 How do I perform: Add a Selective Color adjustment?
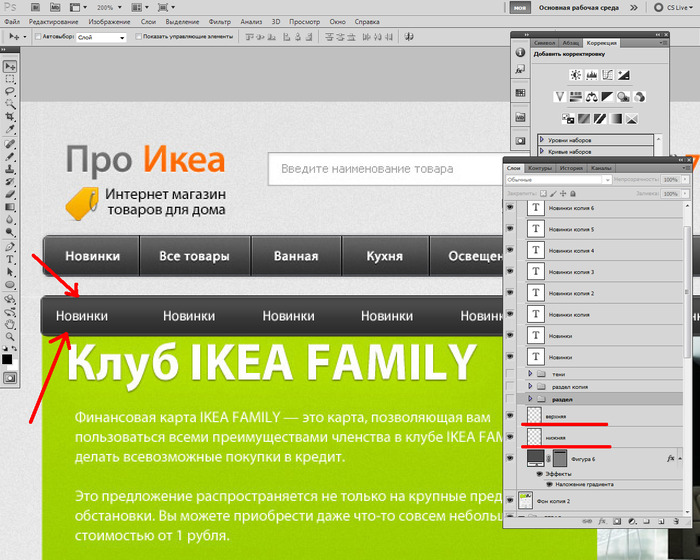[x=631, y=119]
